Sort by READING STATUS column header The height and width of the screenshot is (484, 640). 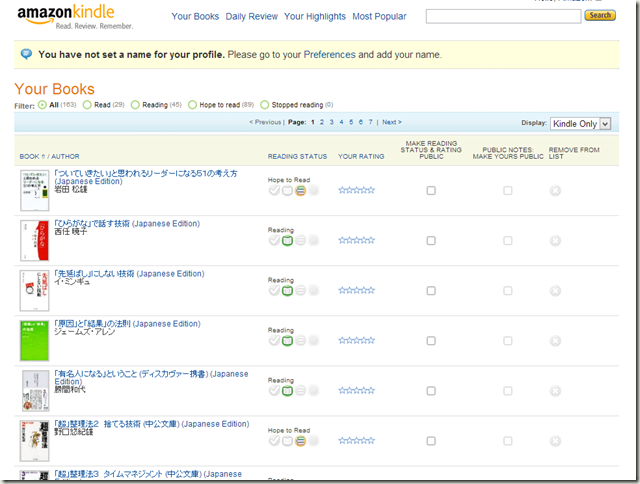point(297,156)
